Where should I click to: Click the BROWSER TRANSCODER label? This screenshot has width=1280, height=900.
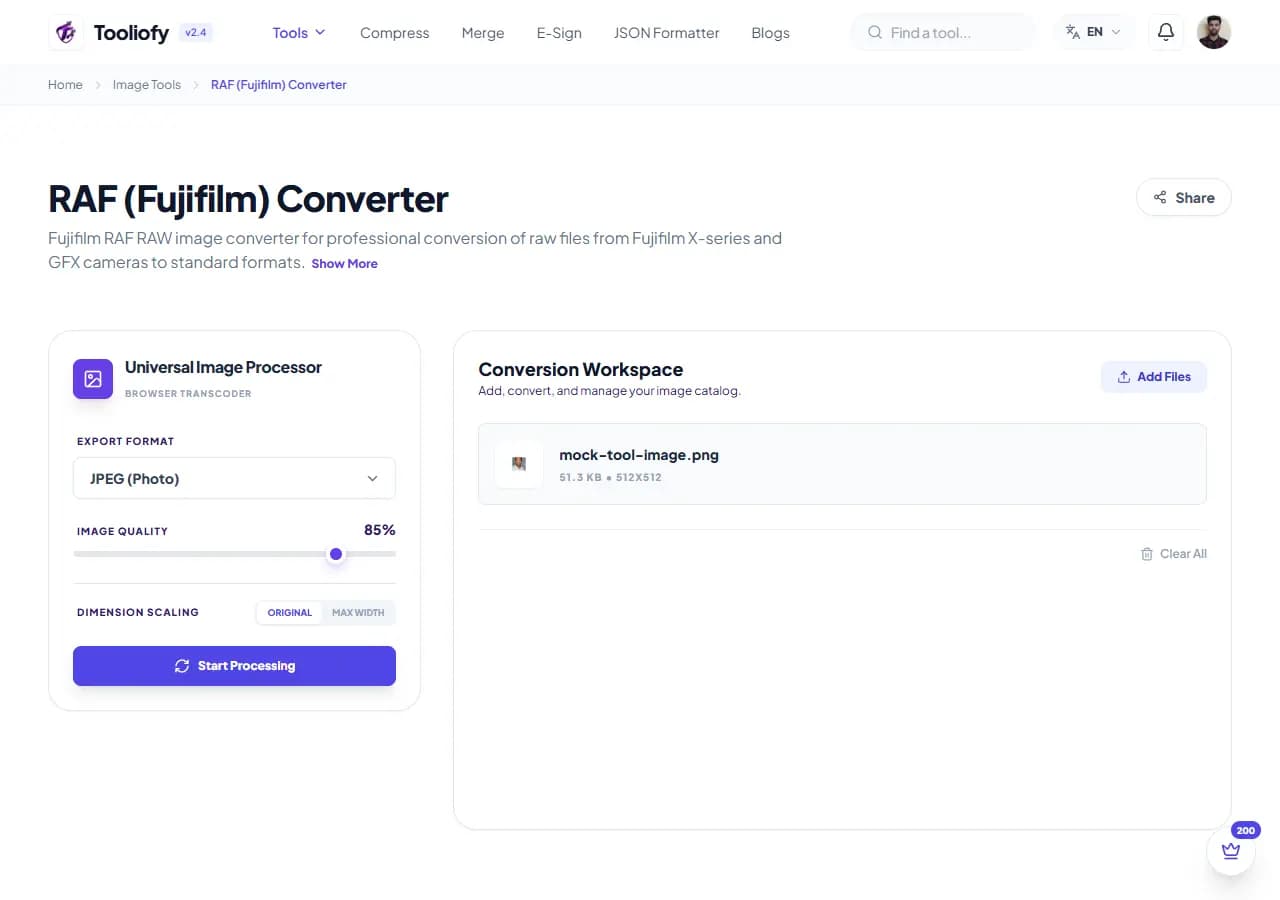(188, 394)
